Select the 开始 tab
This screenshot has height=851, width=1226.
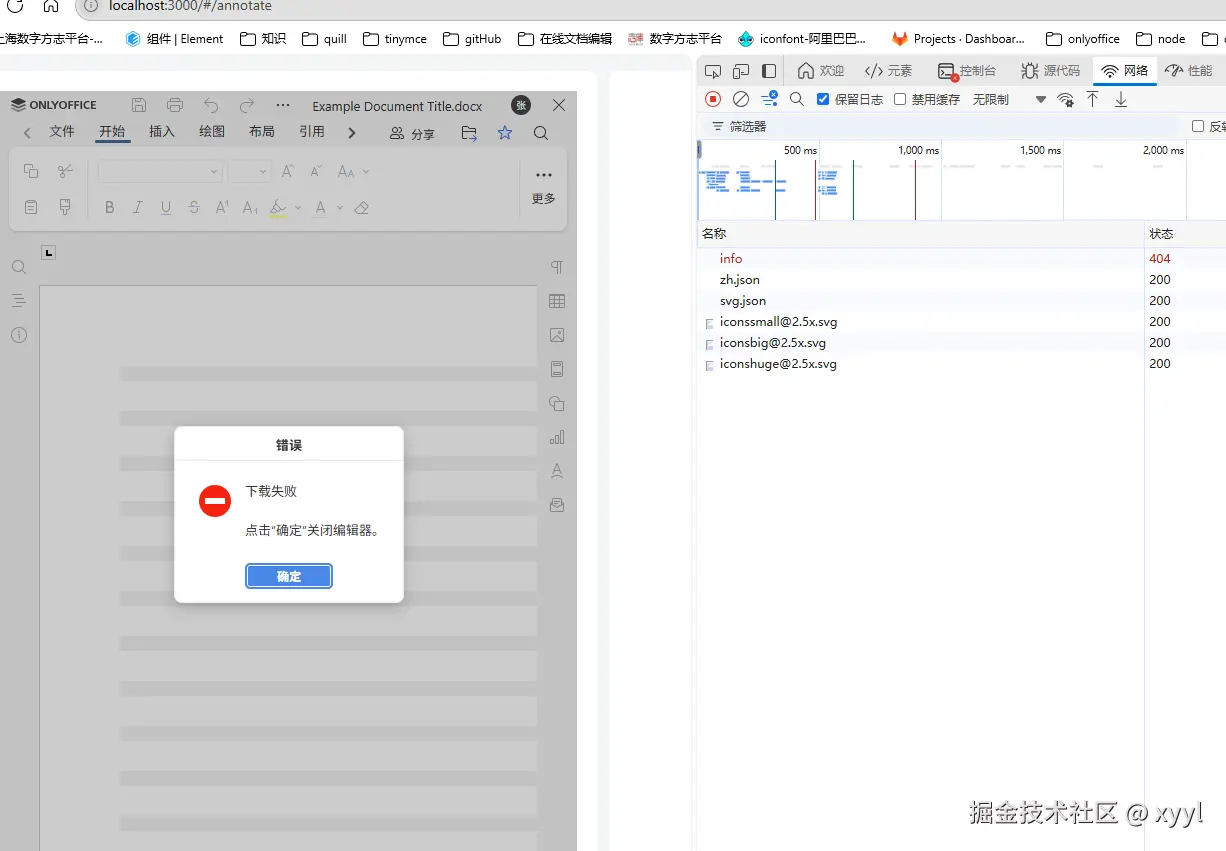click(x=112, y=132)
